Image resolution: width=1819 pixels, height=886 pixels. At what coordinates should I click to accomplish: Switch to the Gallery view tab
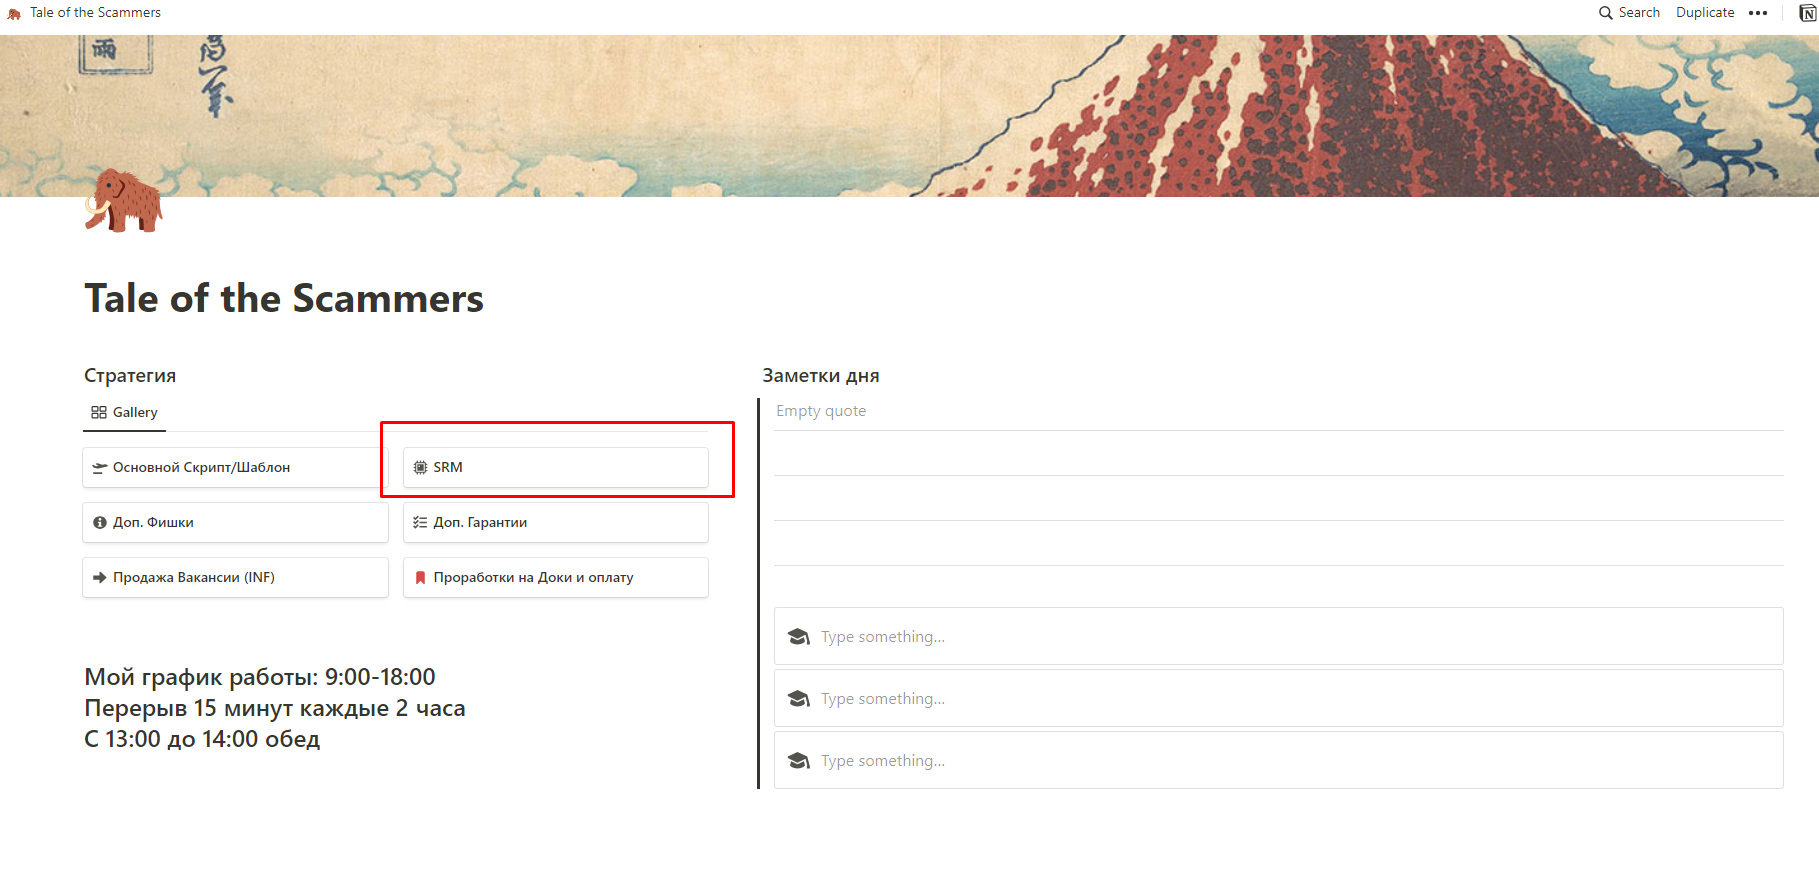coord(124,412)
